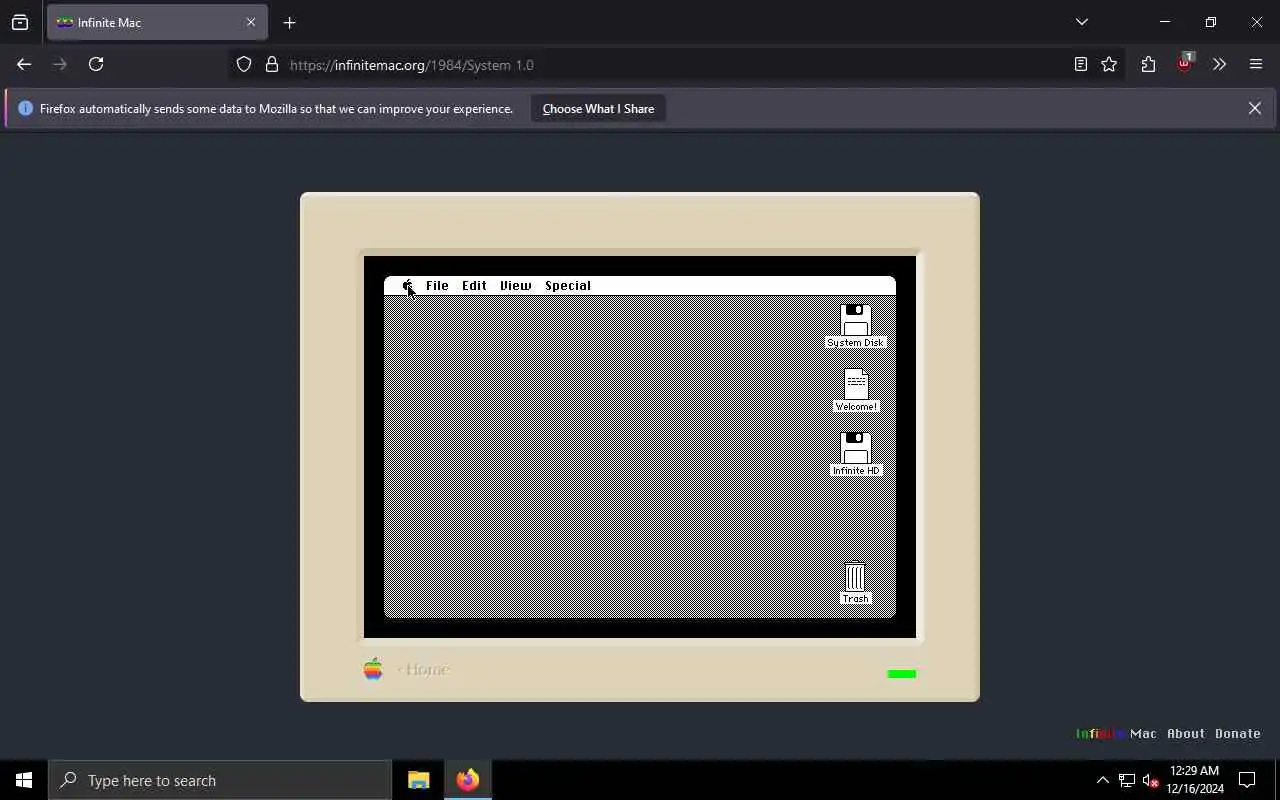Open the volume tray icon

(1150, 780)
